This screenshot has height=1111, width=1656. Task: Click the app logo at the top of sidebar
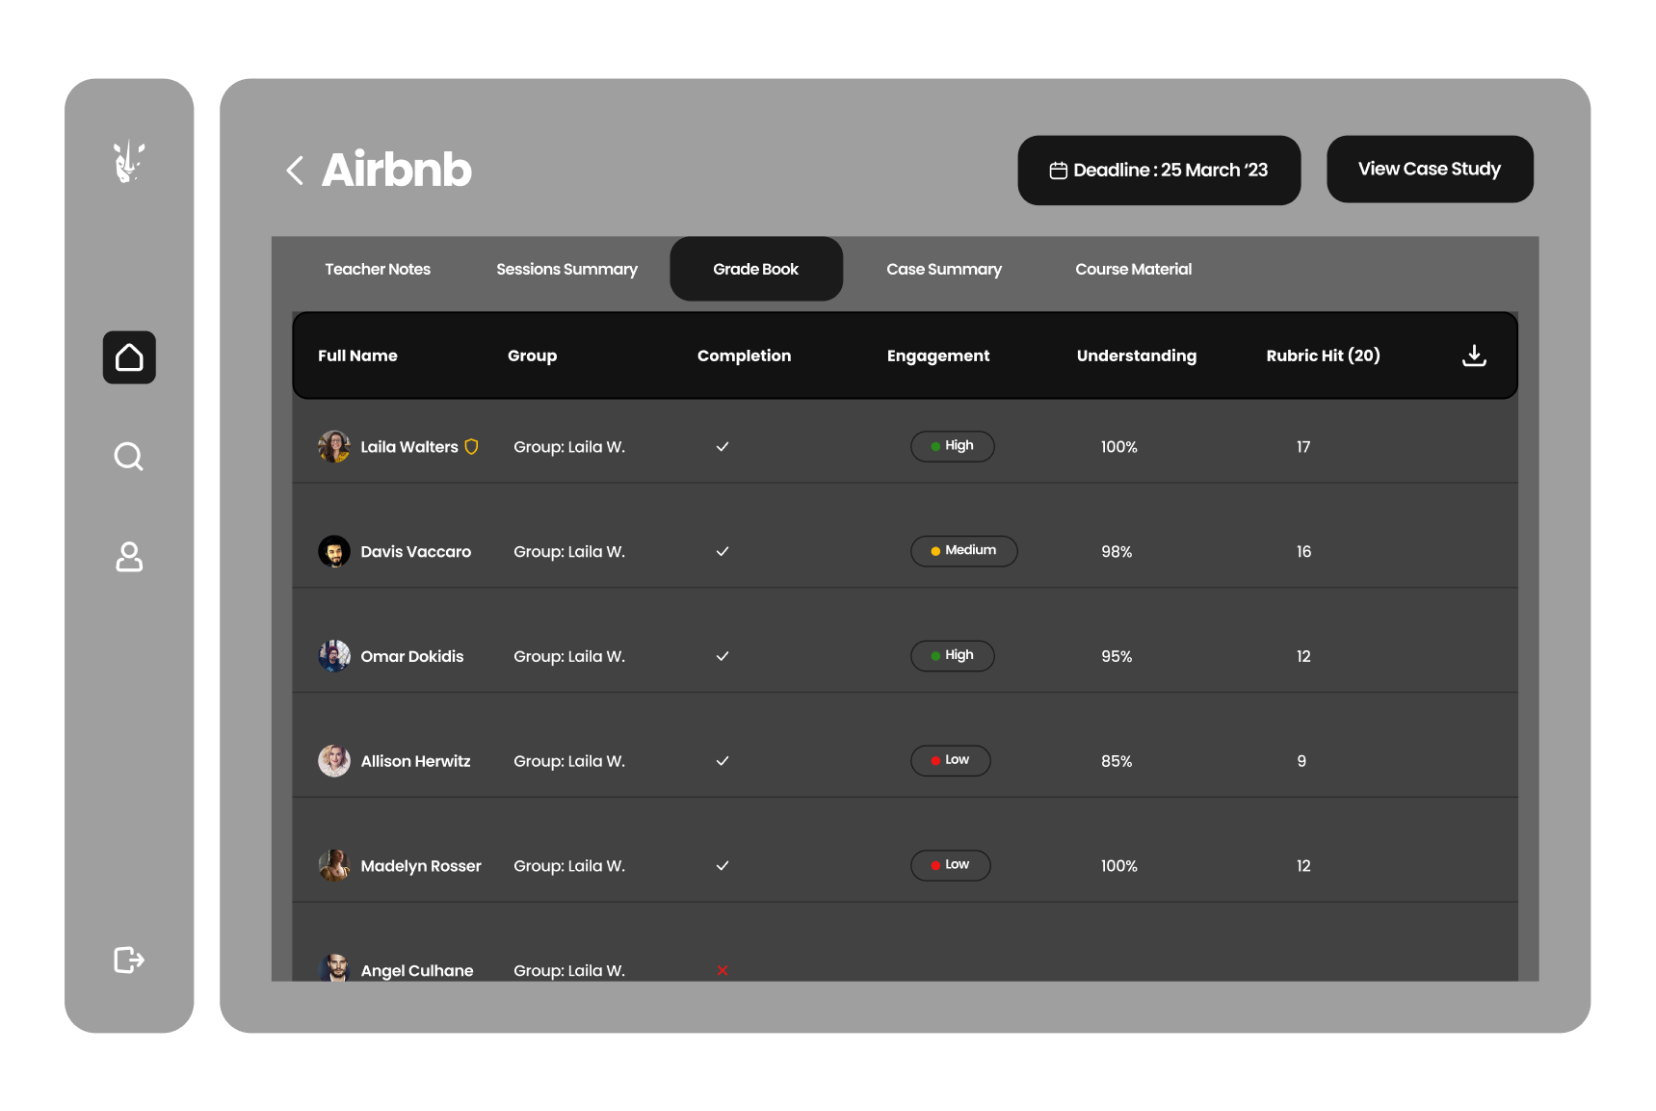point(129,163)
